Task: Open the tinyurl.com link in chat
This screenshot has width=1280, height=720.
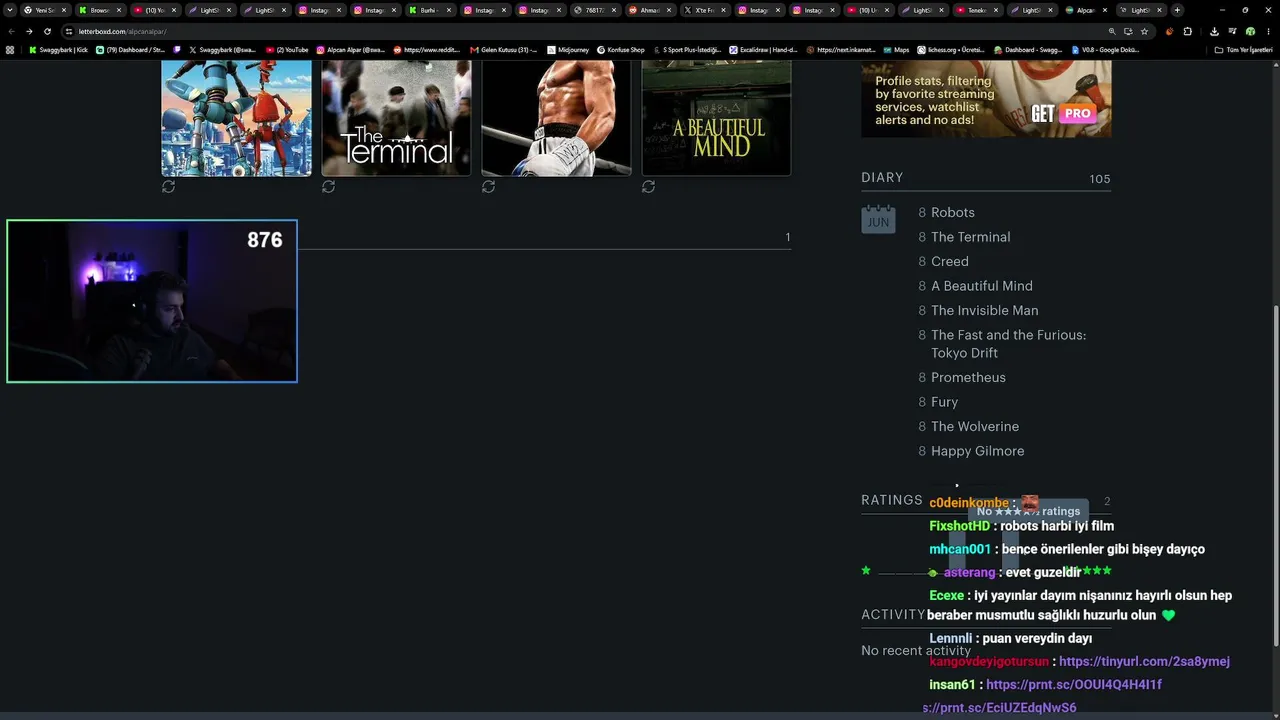Action: pyautogui.click(x=1144, y=661)
